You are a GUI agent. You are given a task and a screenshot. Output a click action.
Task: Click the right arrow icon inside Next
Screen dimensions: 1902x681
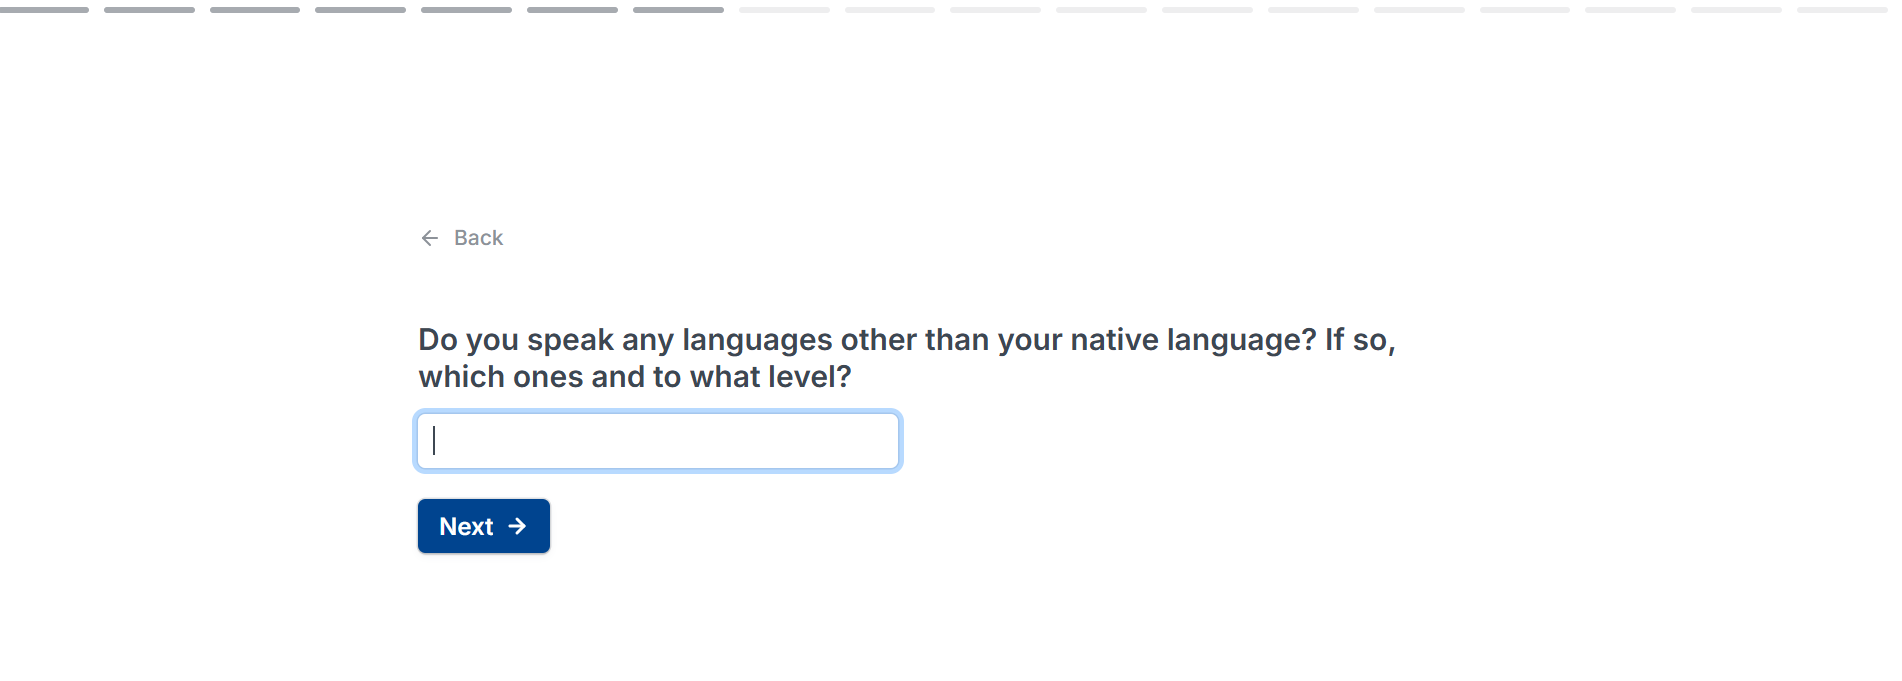click(x=517, y=526)
